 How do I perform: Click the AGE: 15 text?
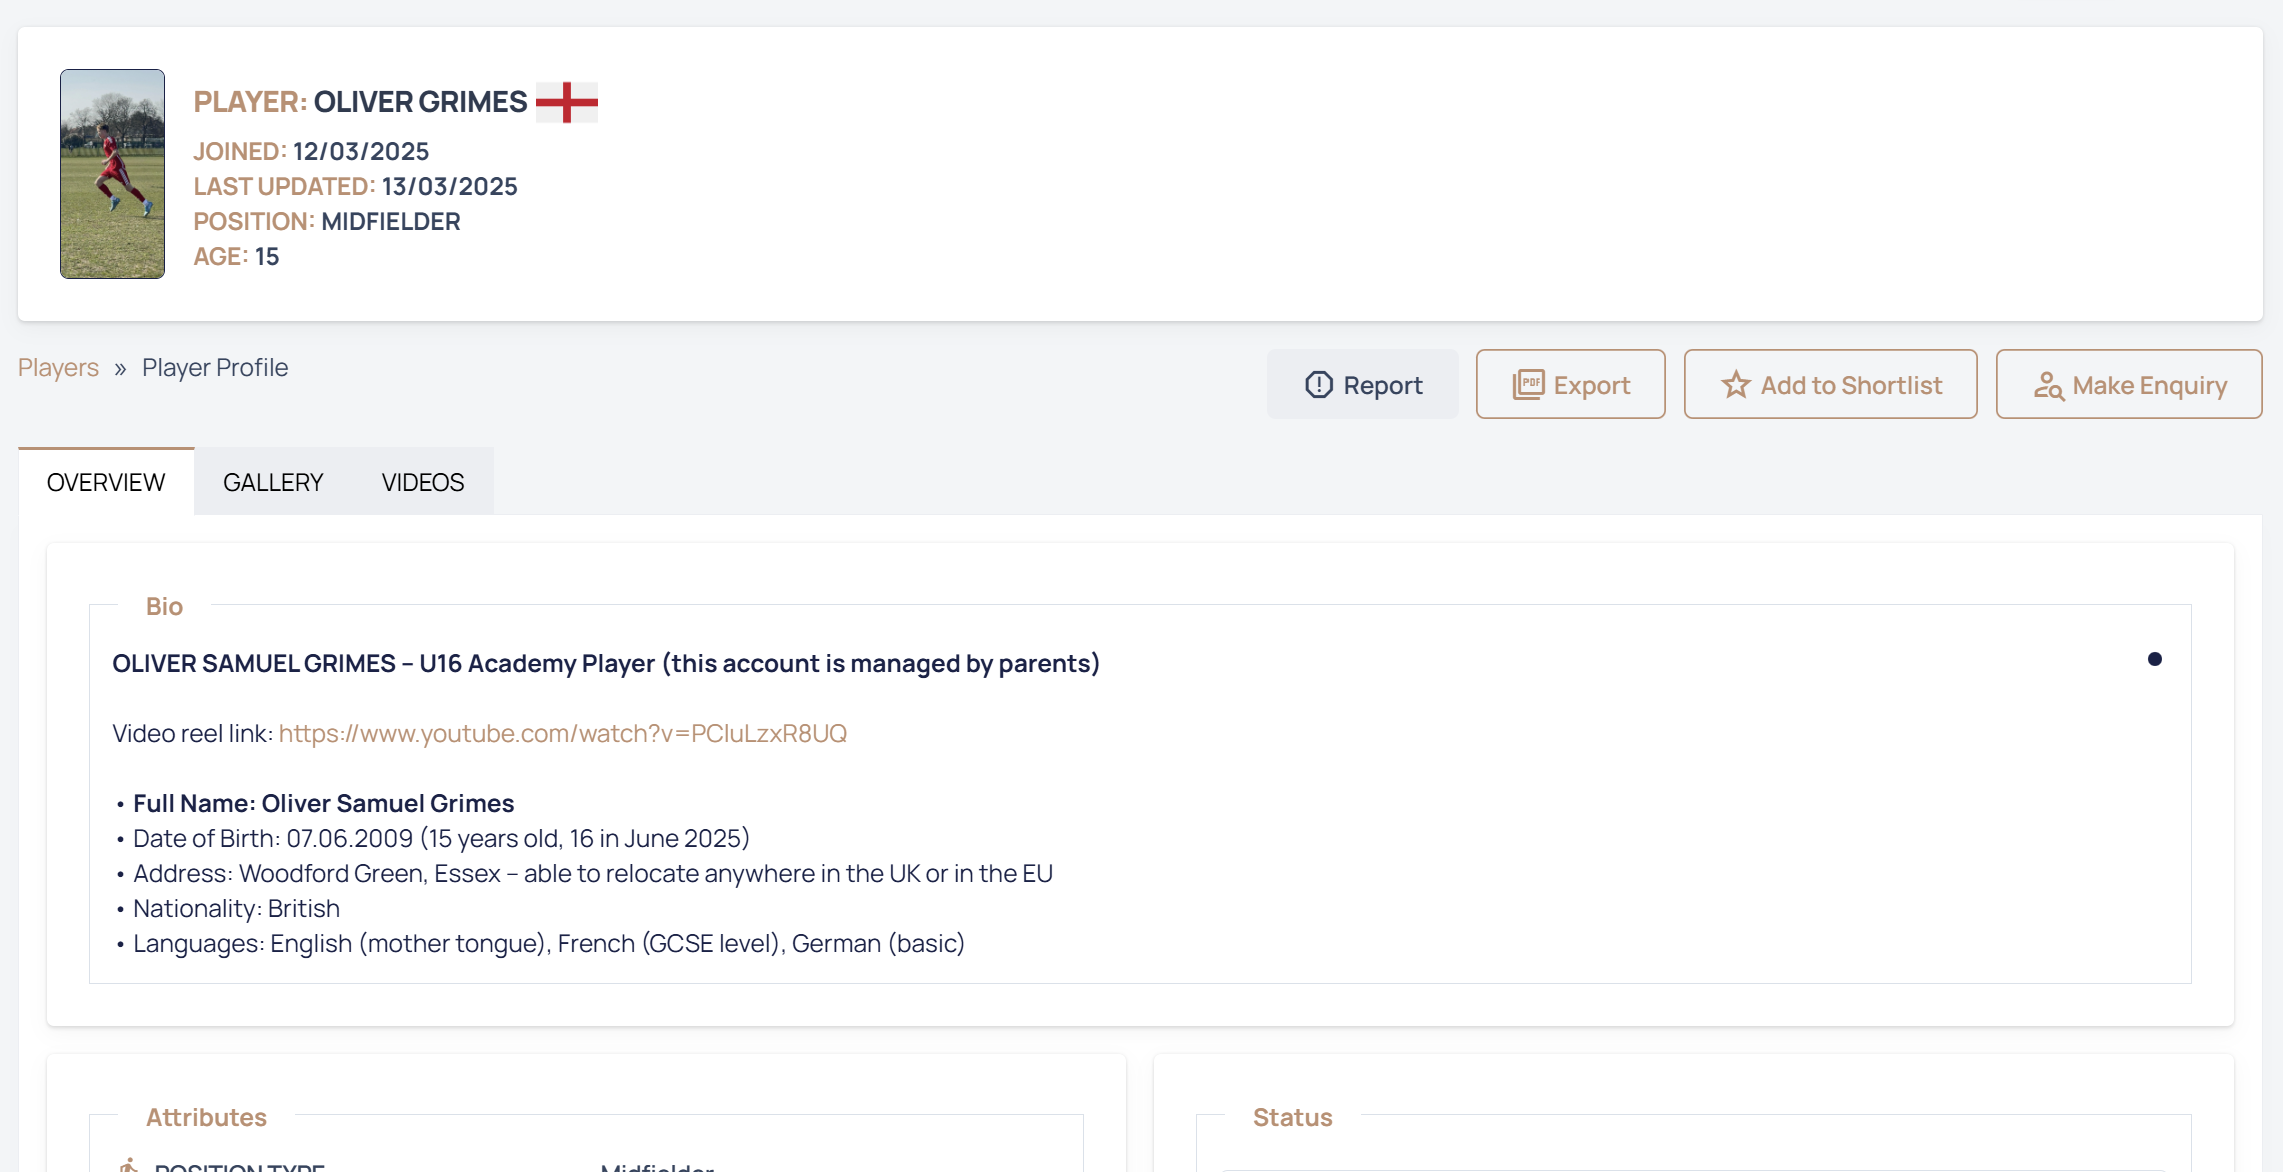pyautogui.click(x=236, y=257)
